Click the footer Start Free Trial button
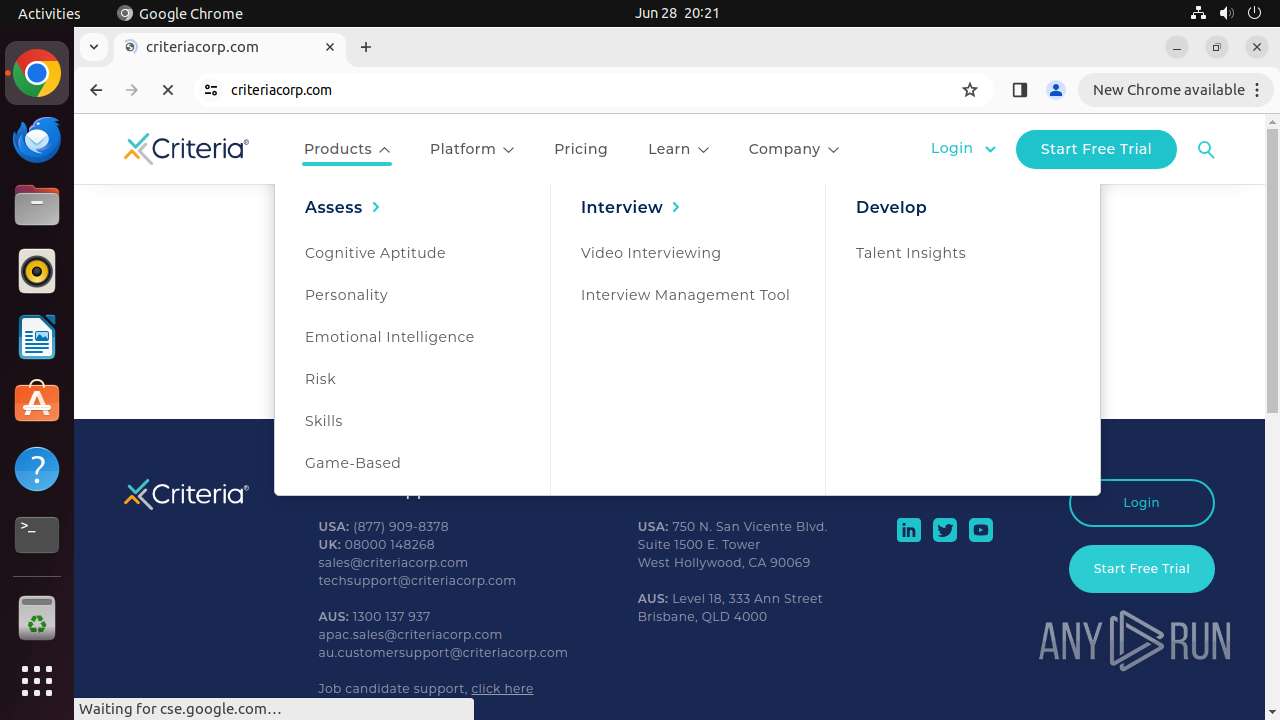Screen dimensions: 1280x720 coord(1141,569)
